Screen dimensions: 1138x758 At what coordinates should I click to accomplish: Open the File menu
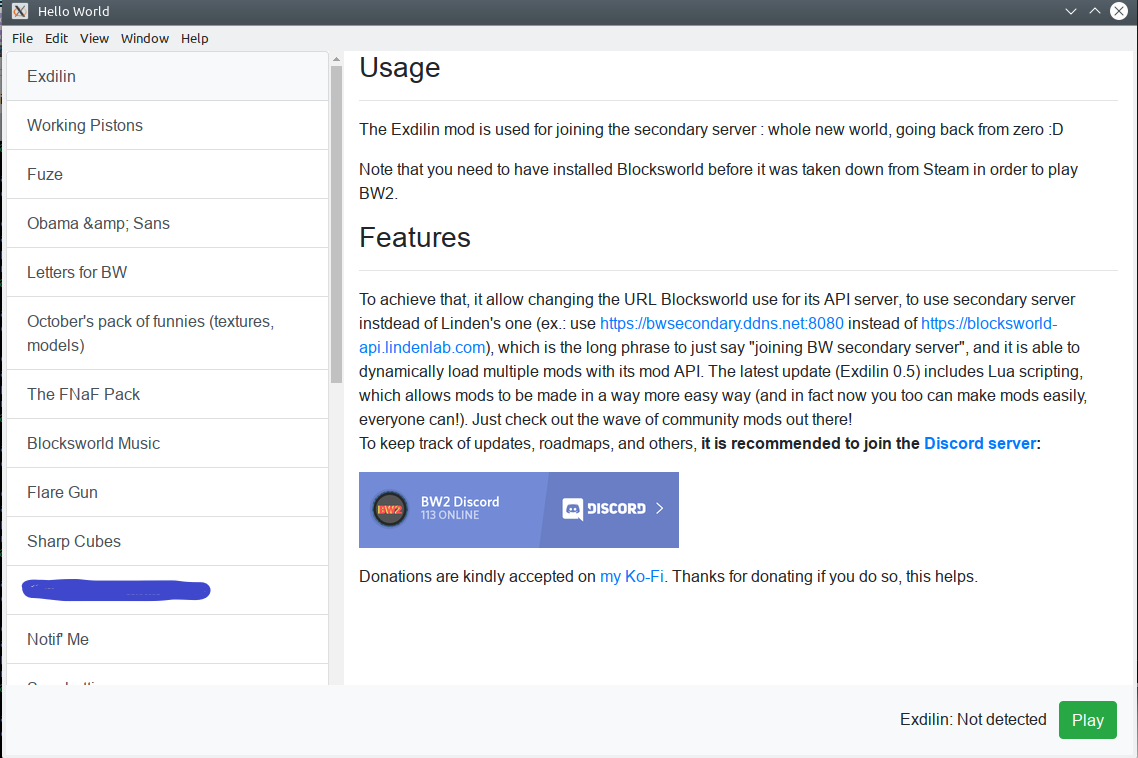click(22, 38)
